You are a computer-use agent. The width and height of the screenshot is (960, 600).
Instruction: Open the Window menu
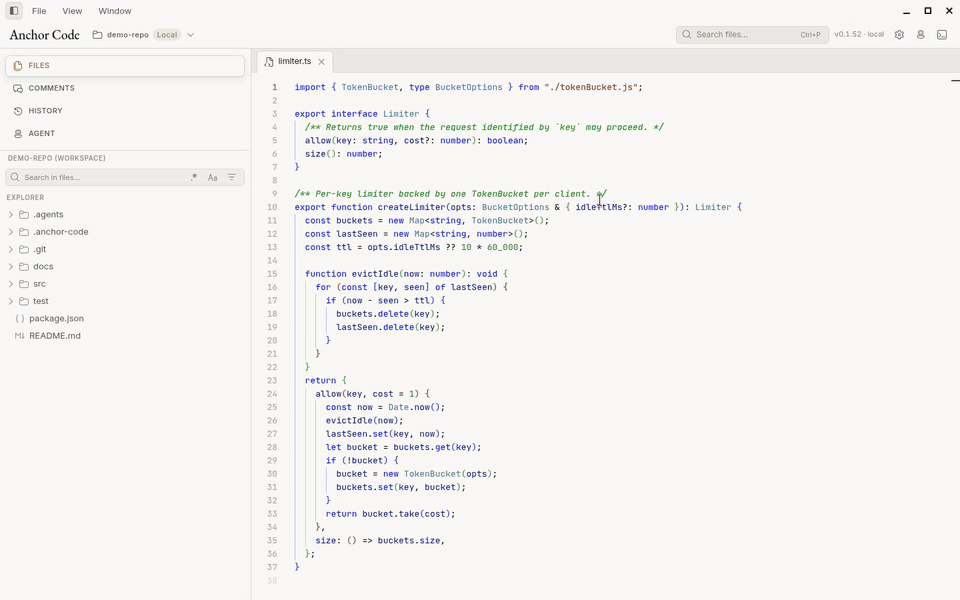point(114,11)
